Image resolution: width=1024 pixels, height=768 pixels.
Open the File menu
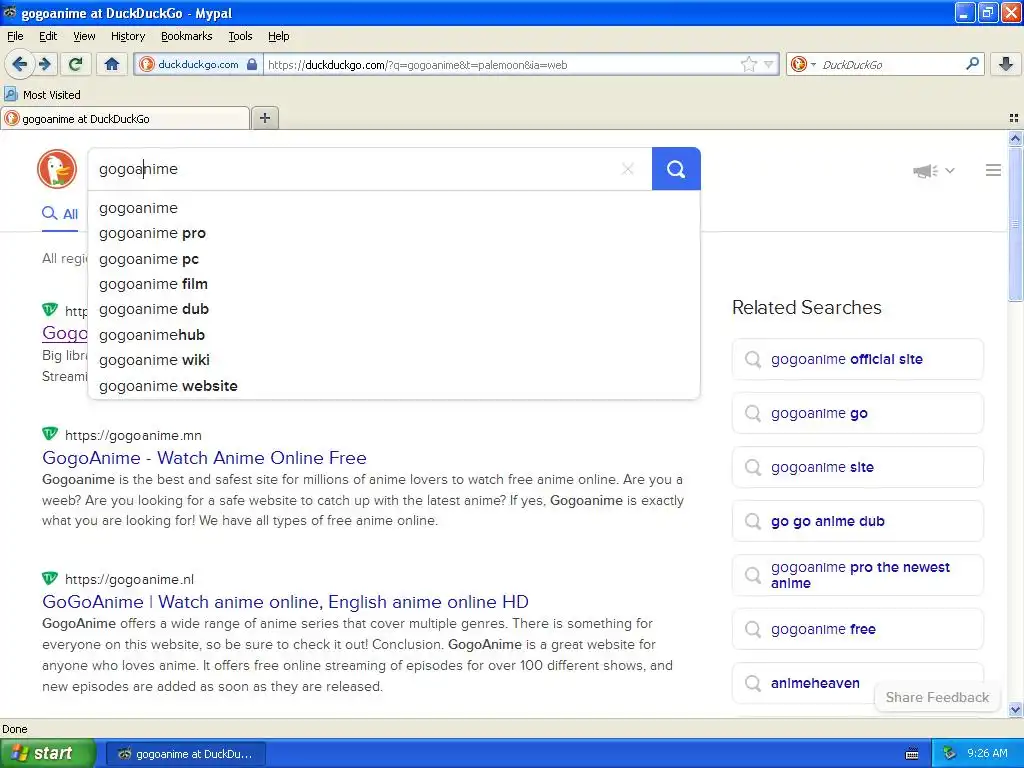pos(15,36)
